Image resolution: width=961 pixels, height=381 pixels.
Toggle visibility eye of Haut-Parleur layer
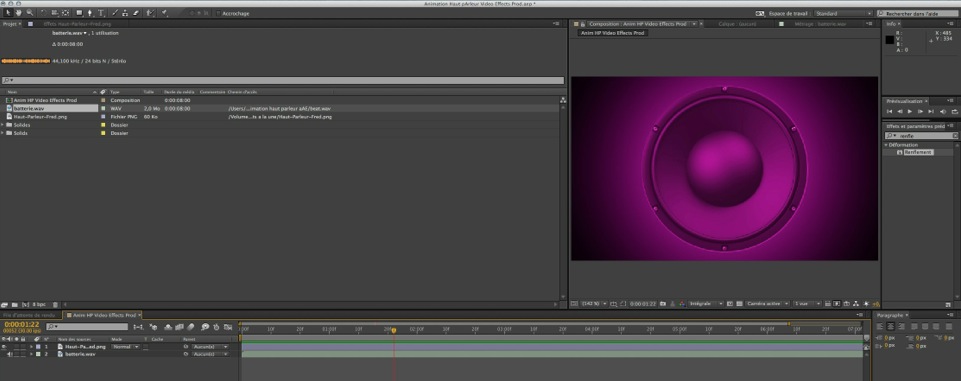(4, 347)
